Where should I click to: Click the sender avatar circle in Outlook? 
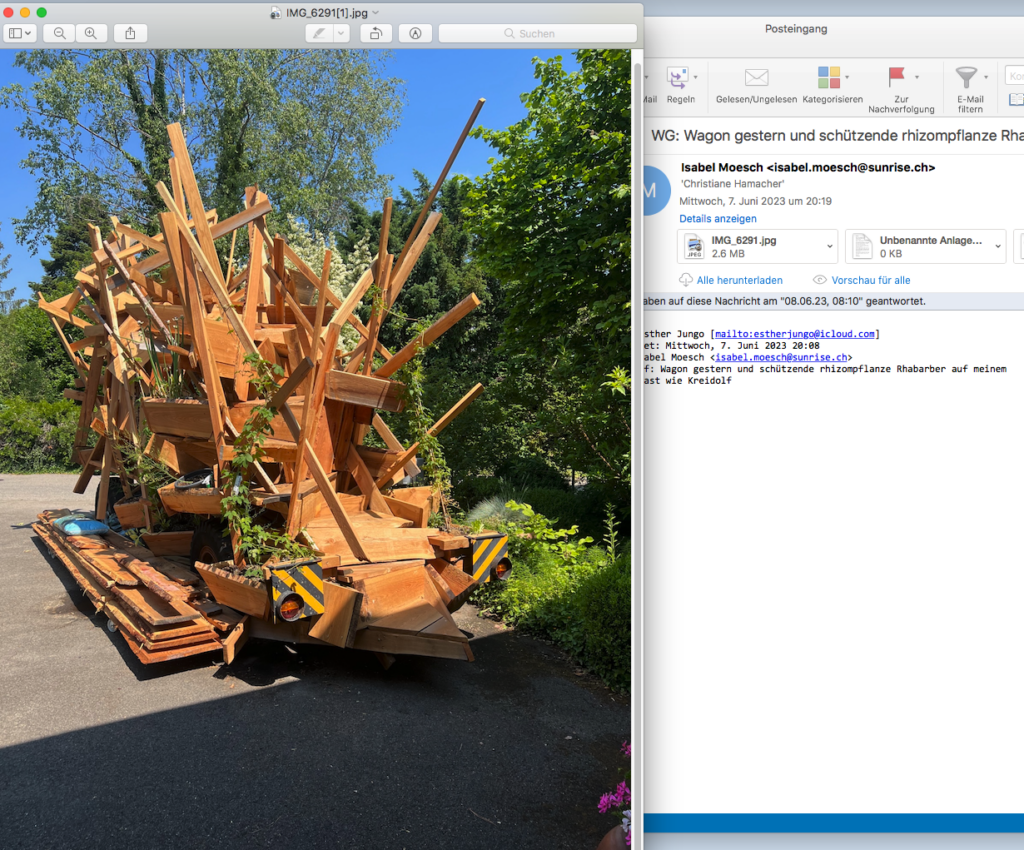(x=656, y=191)
